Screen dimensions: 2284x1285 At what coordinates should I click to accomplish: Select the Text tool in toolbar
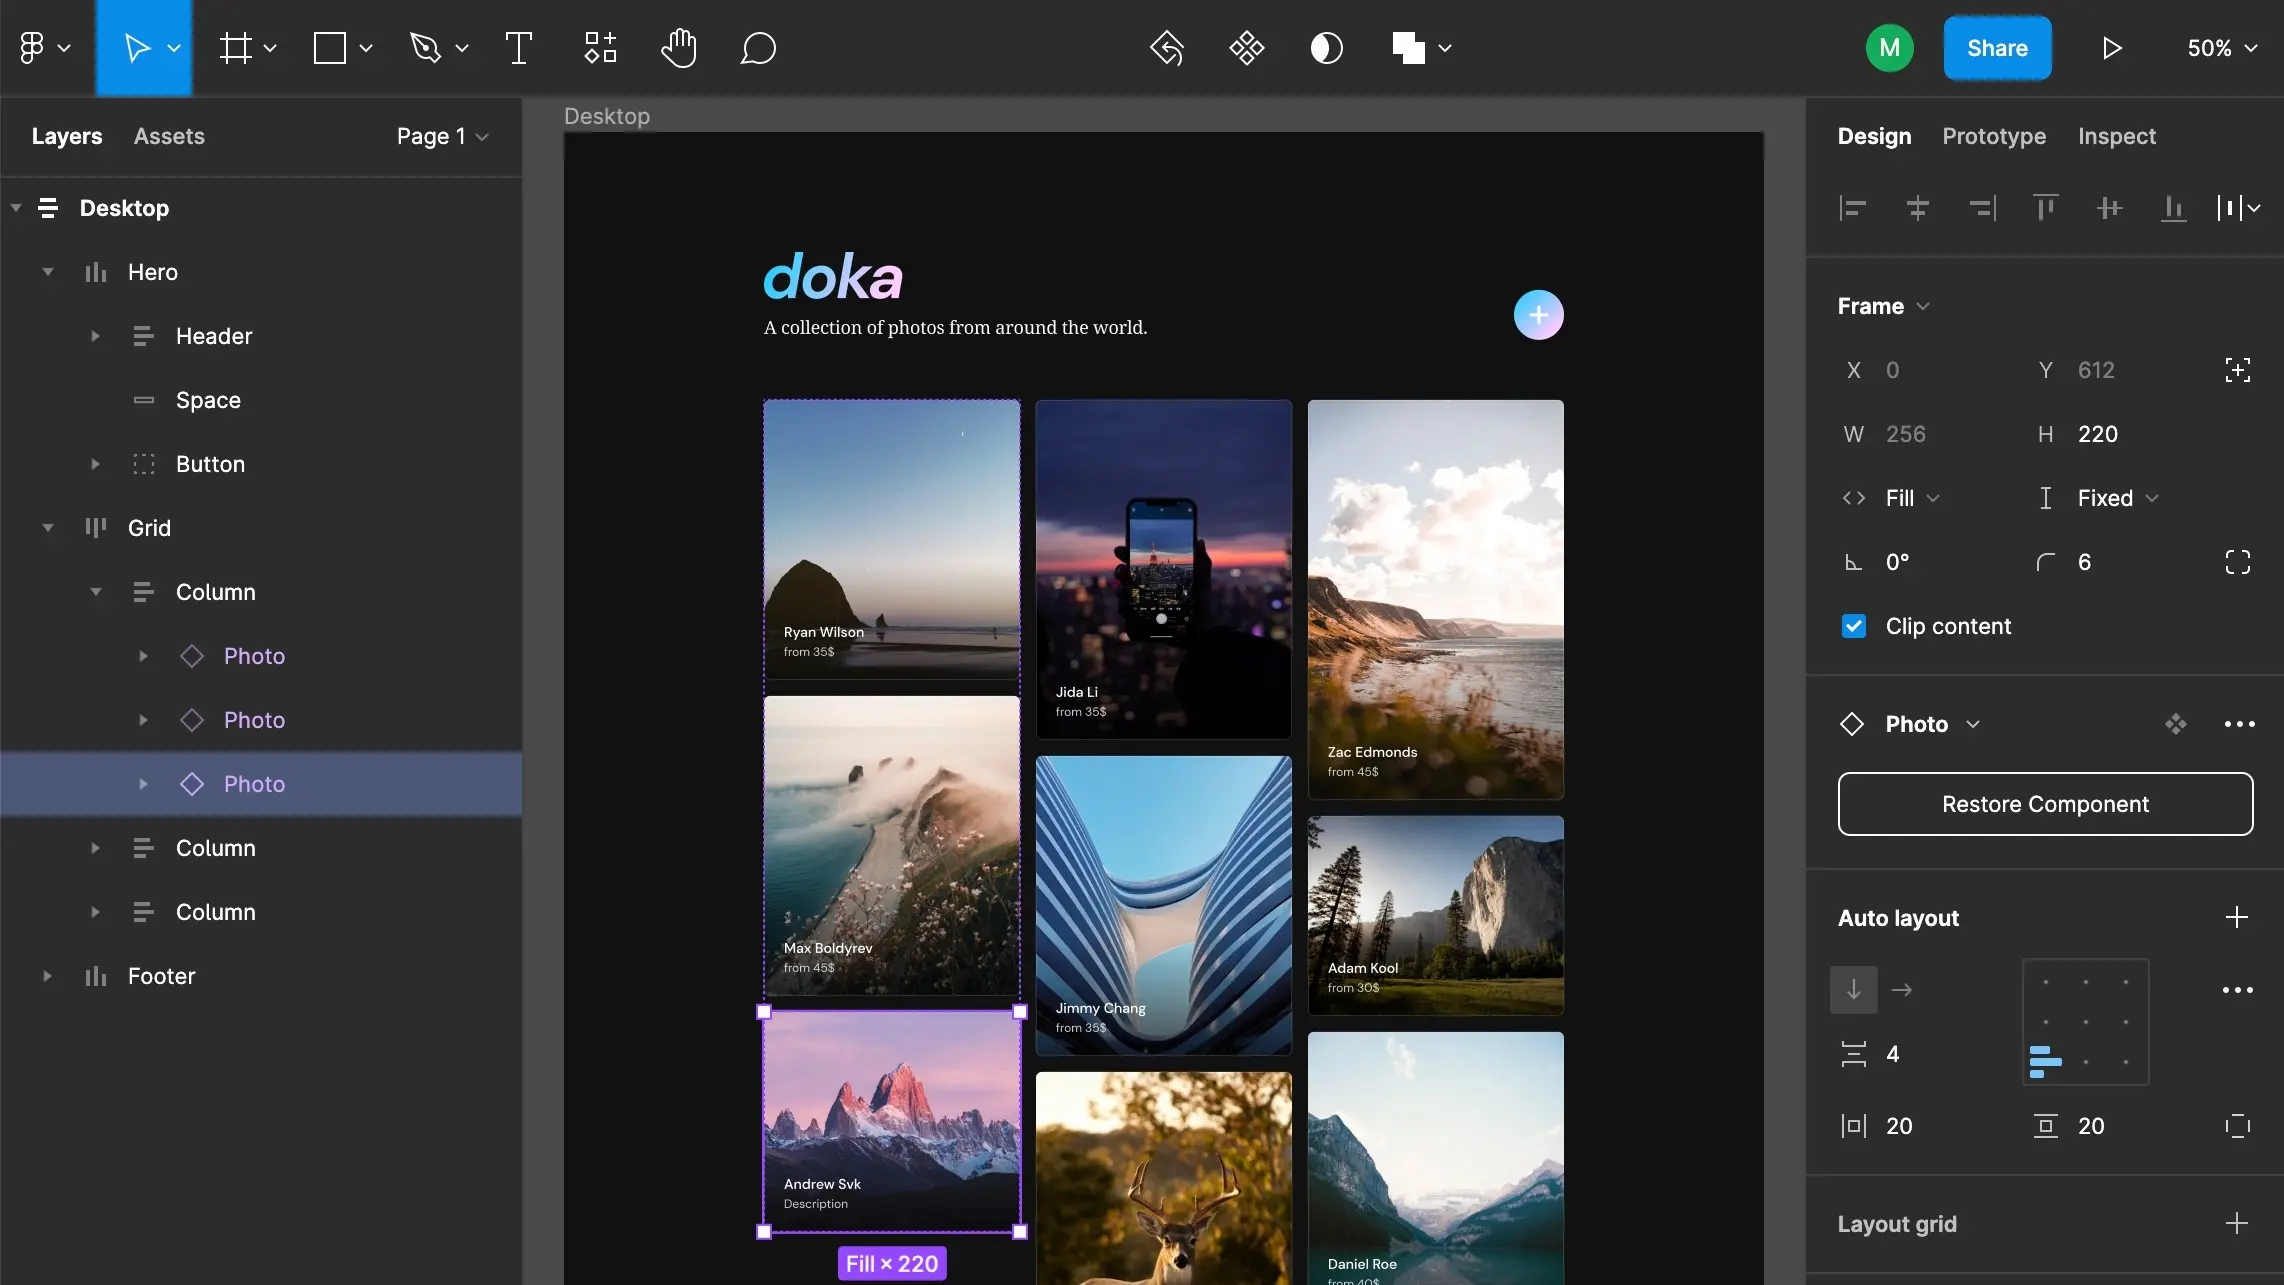coord(518,49)
